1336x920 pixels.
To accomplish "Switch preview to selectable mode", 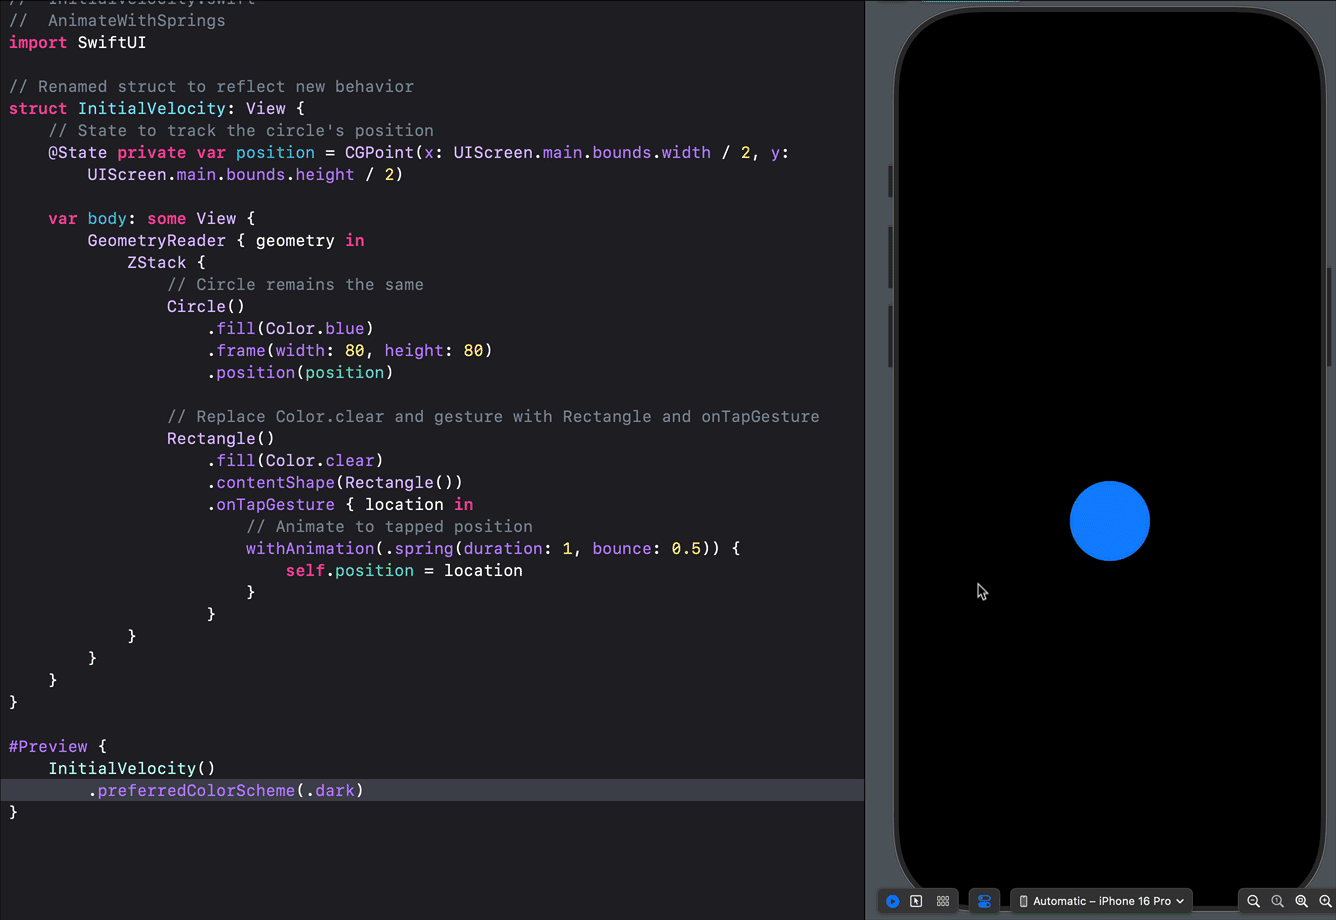I will coord(916,901).
